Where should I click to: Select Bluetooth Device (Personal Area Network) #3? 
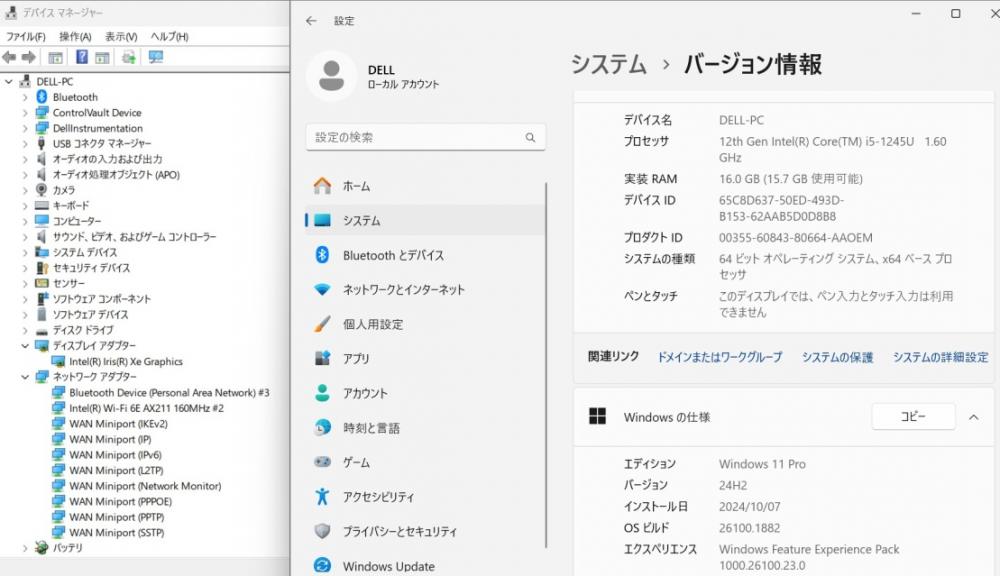pos(169,392)
